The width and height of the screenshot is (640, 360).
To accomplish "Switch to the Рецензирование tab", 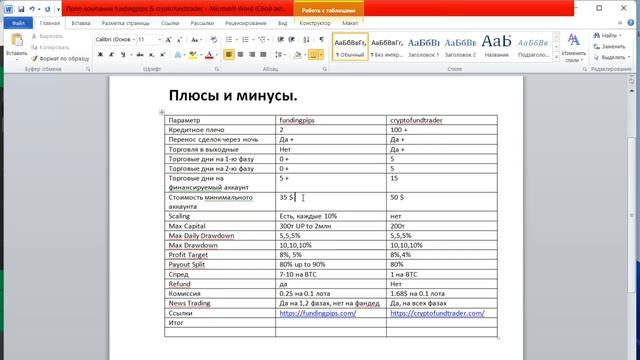I will [x=246, y=23].
